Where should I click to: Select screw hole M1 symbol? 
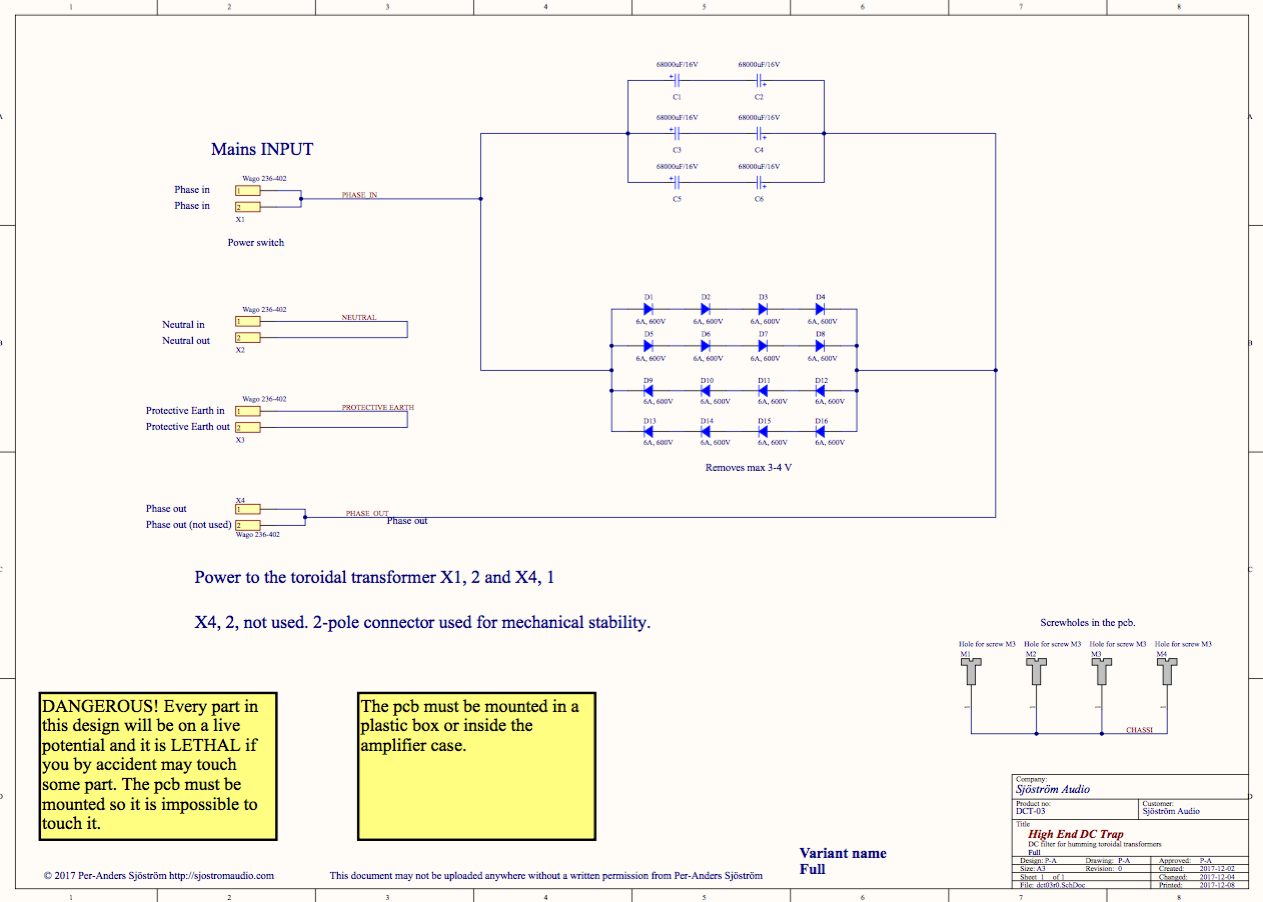tap(971, 672)
